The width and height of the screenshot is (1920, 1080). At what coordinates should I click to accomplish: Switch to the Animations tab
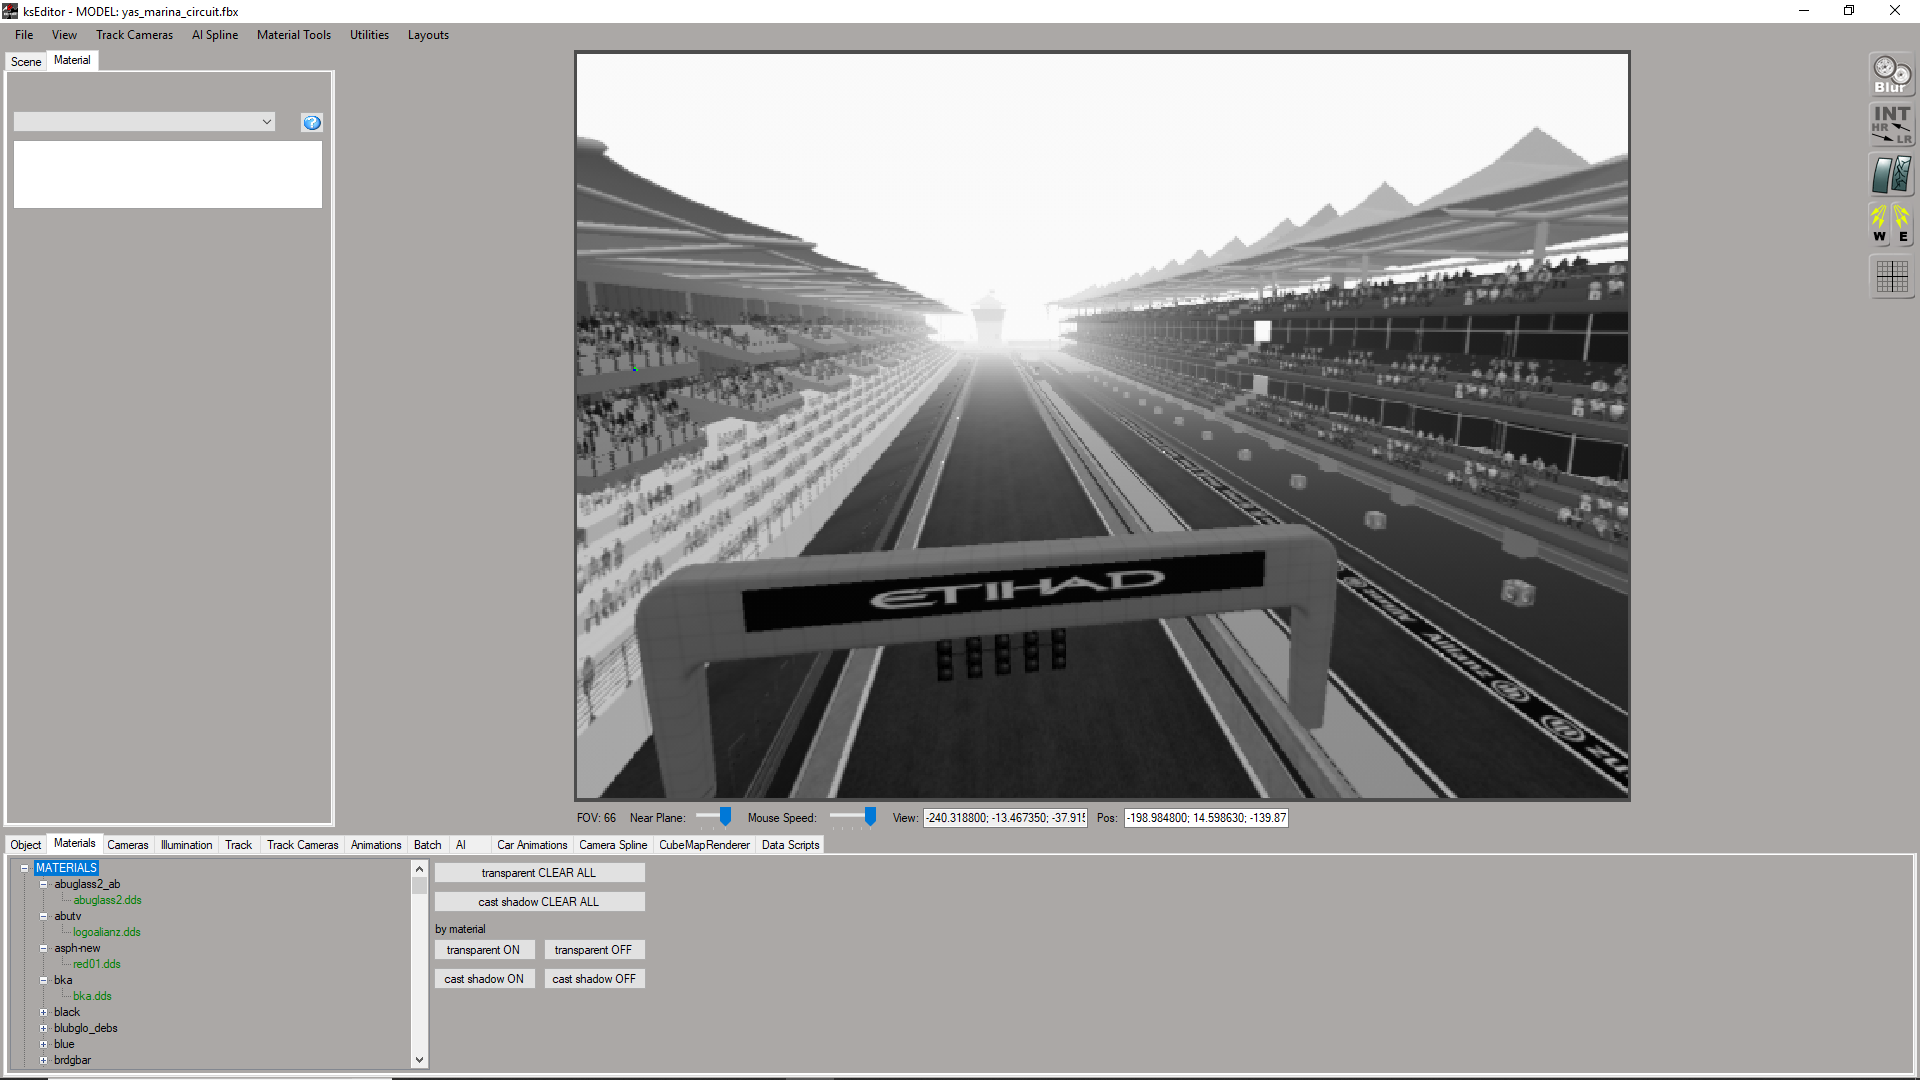[x=376, y=845]
